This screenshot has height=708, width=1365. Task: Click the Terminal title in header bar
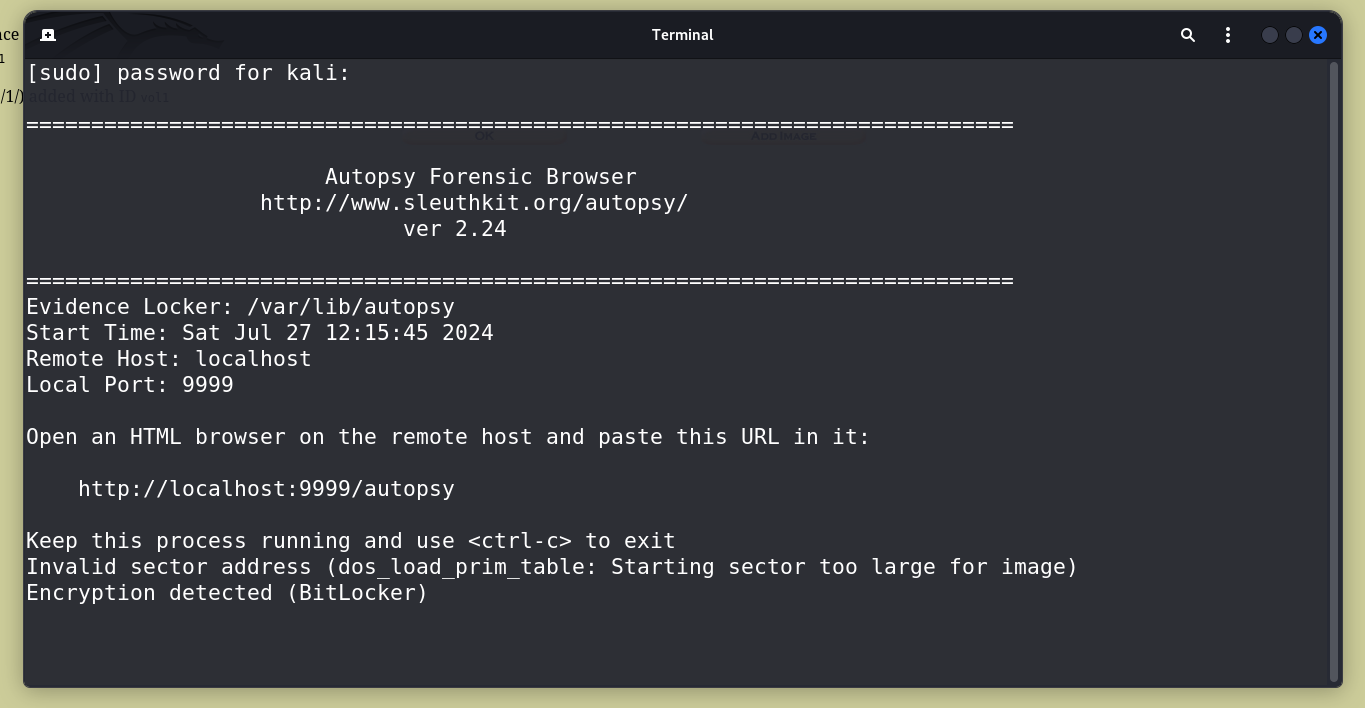682,35
